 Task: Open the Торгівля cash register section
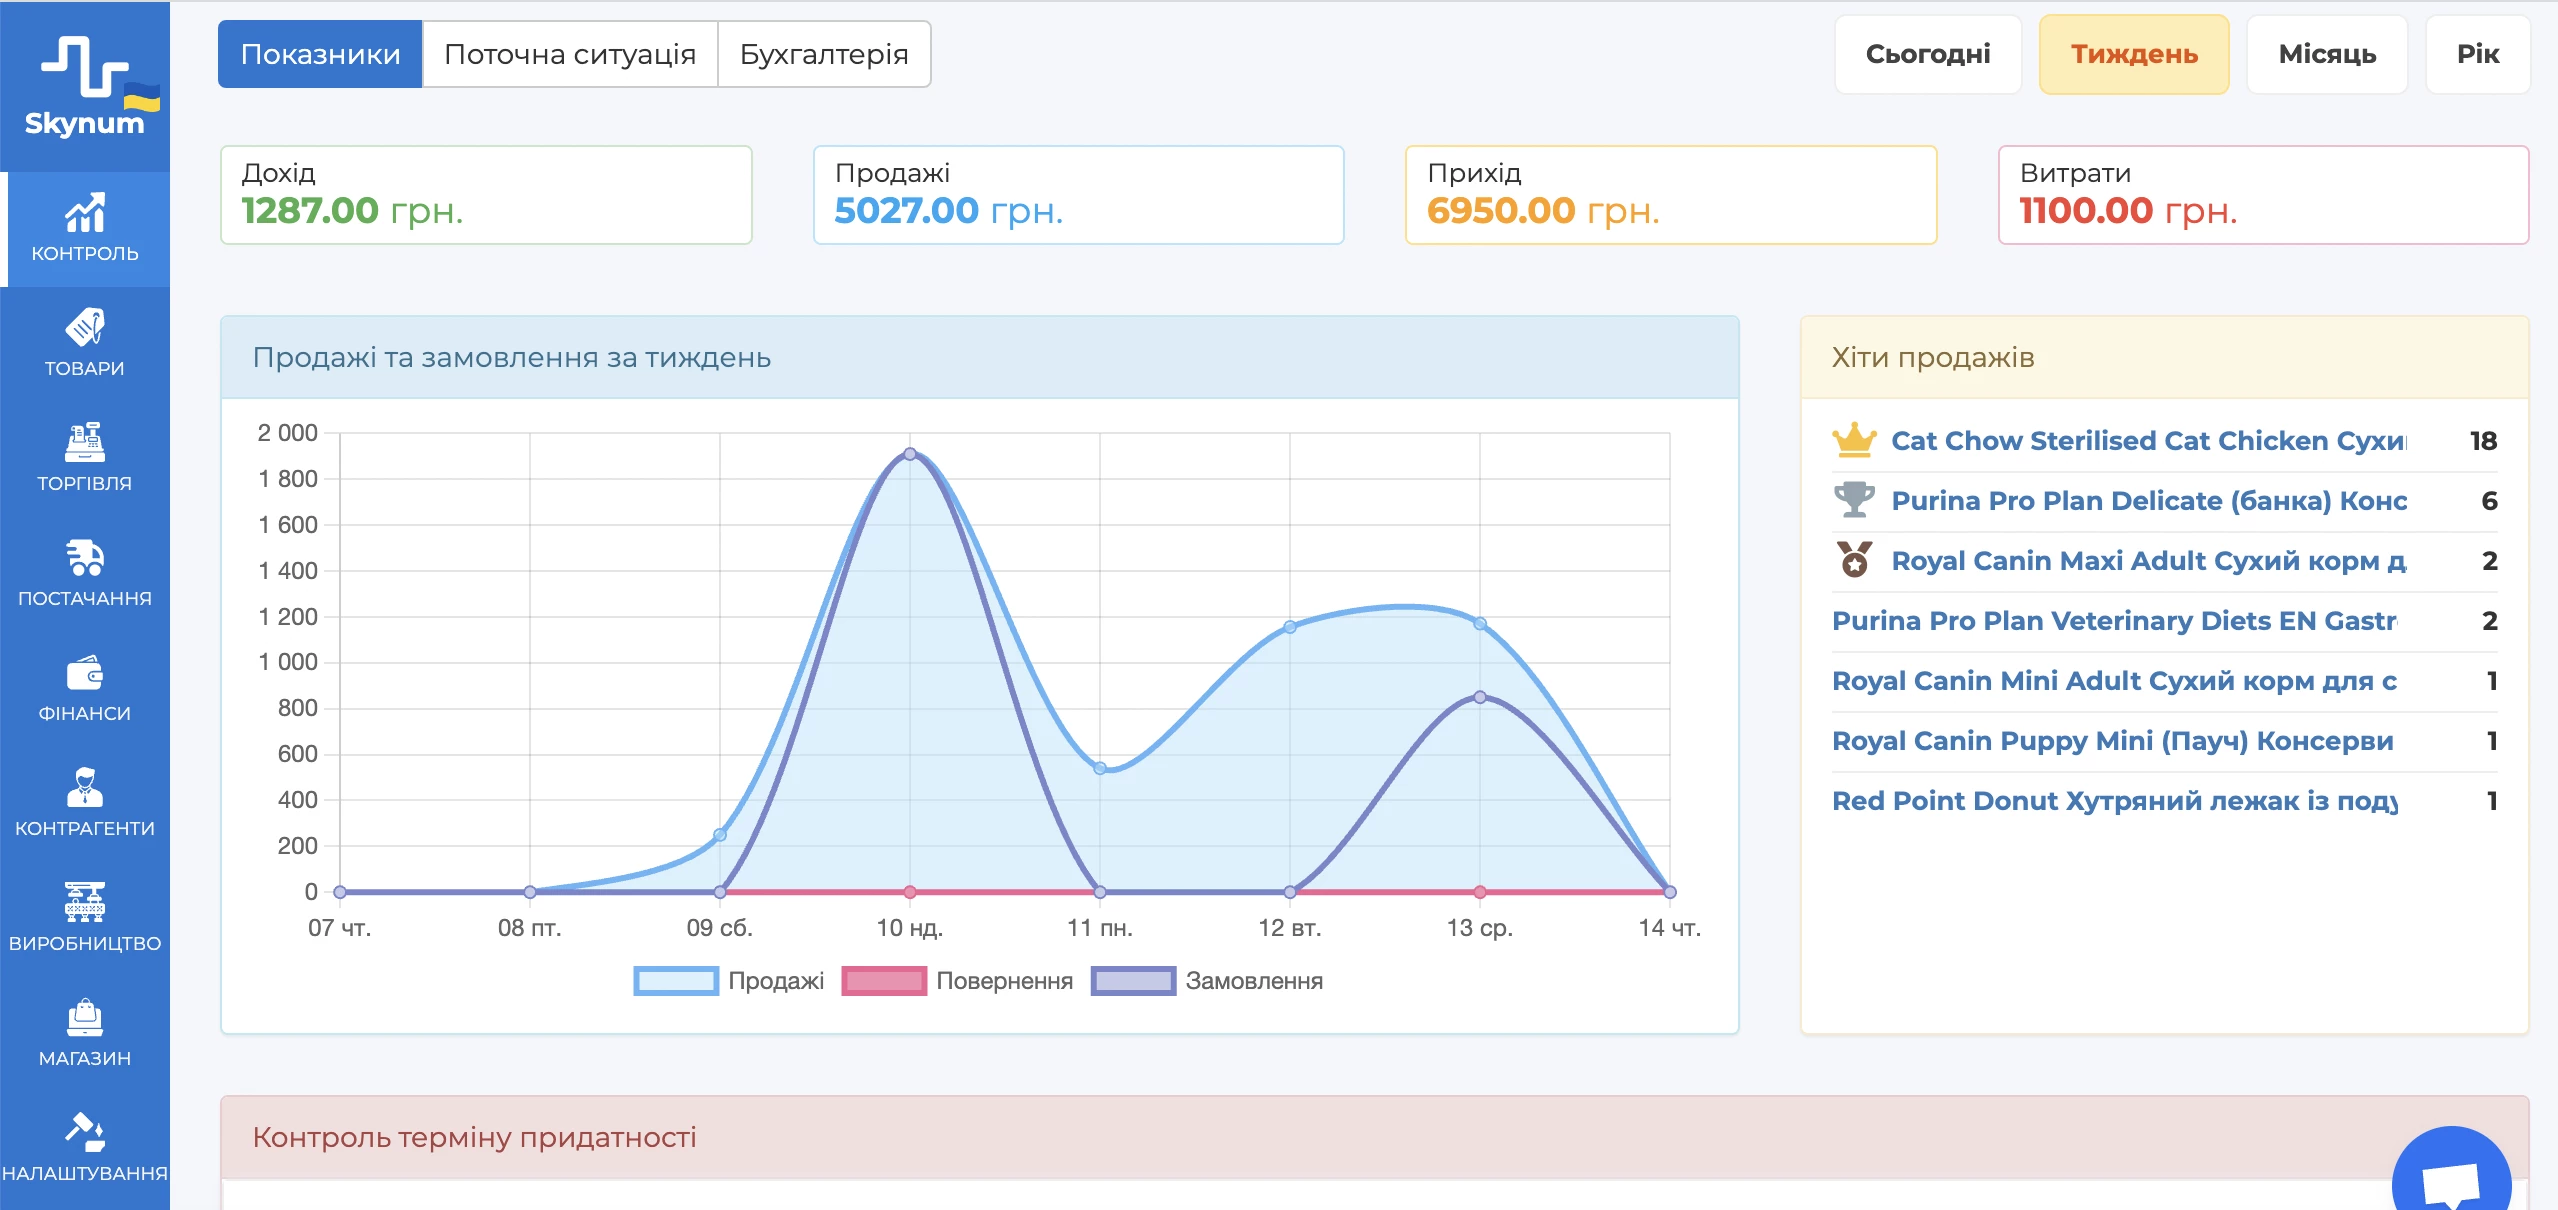(x=85, y=459)
